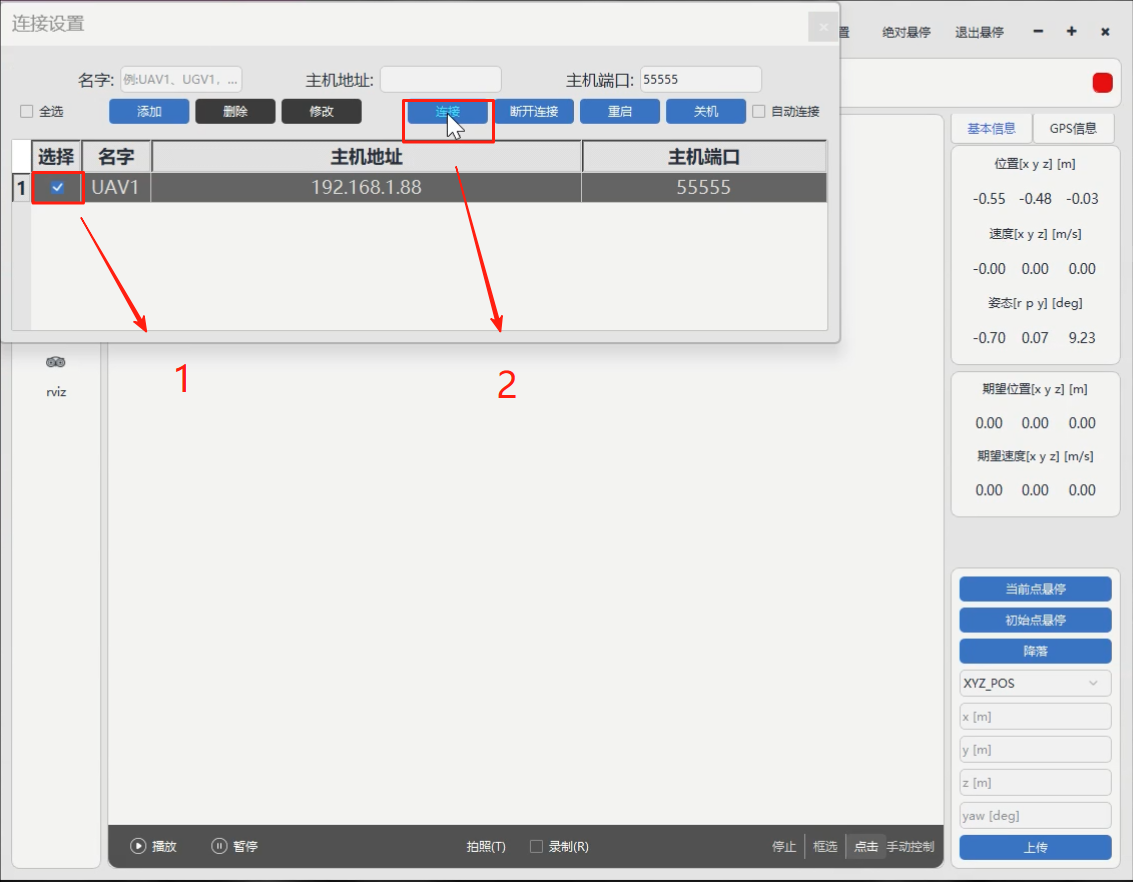
Task: Switch to the GPS信息 tab
Action: click(1072, 128)
